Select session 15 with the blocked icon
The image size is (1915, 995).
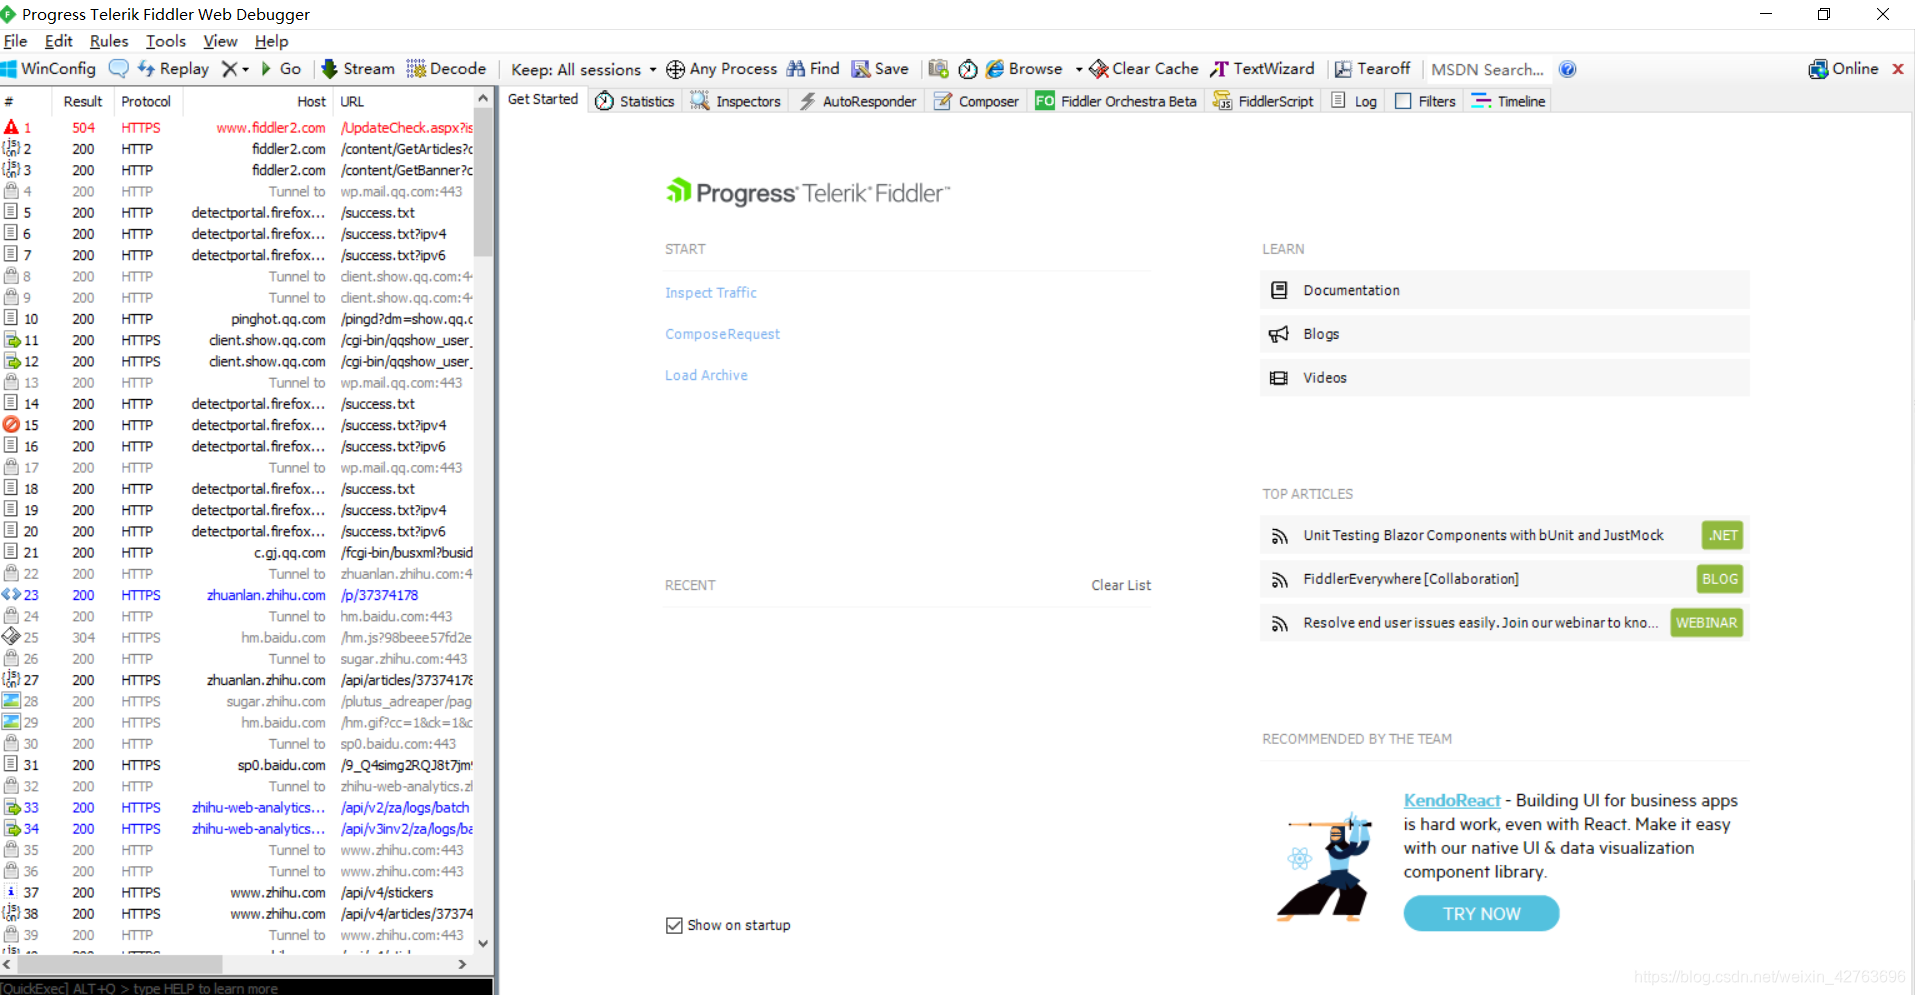pos(237,425)
